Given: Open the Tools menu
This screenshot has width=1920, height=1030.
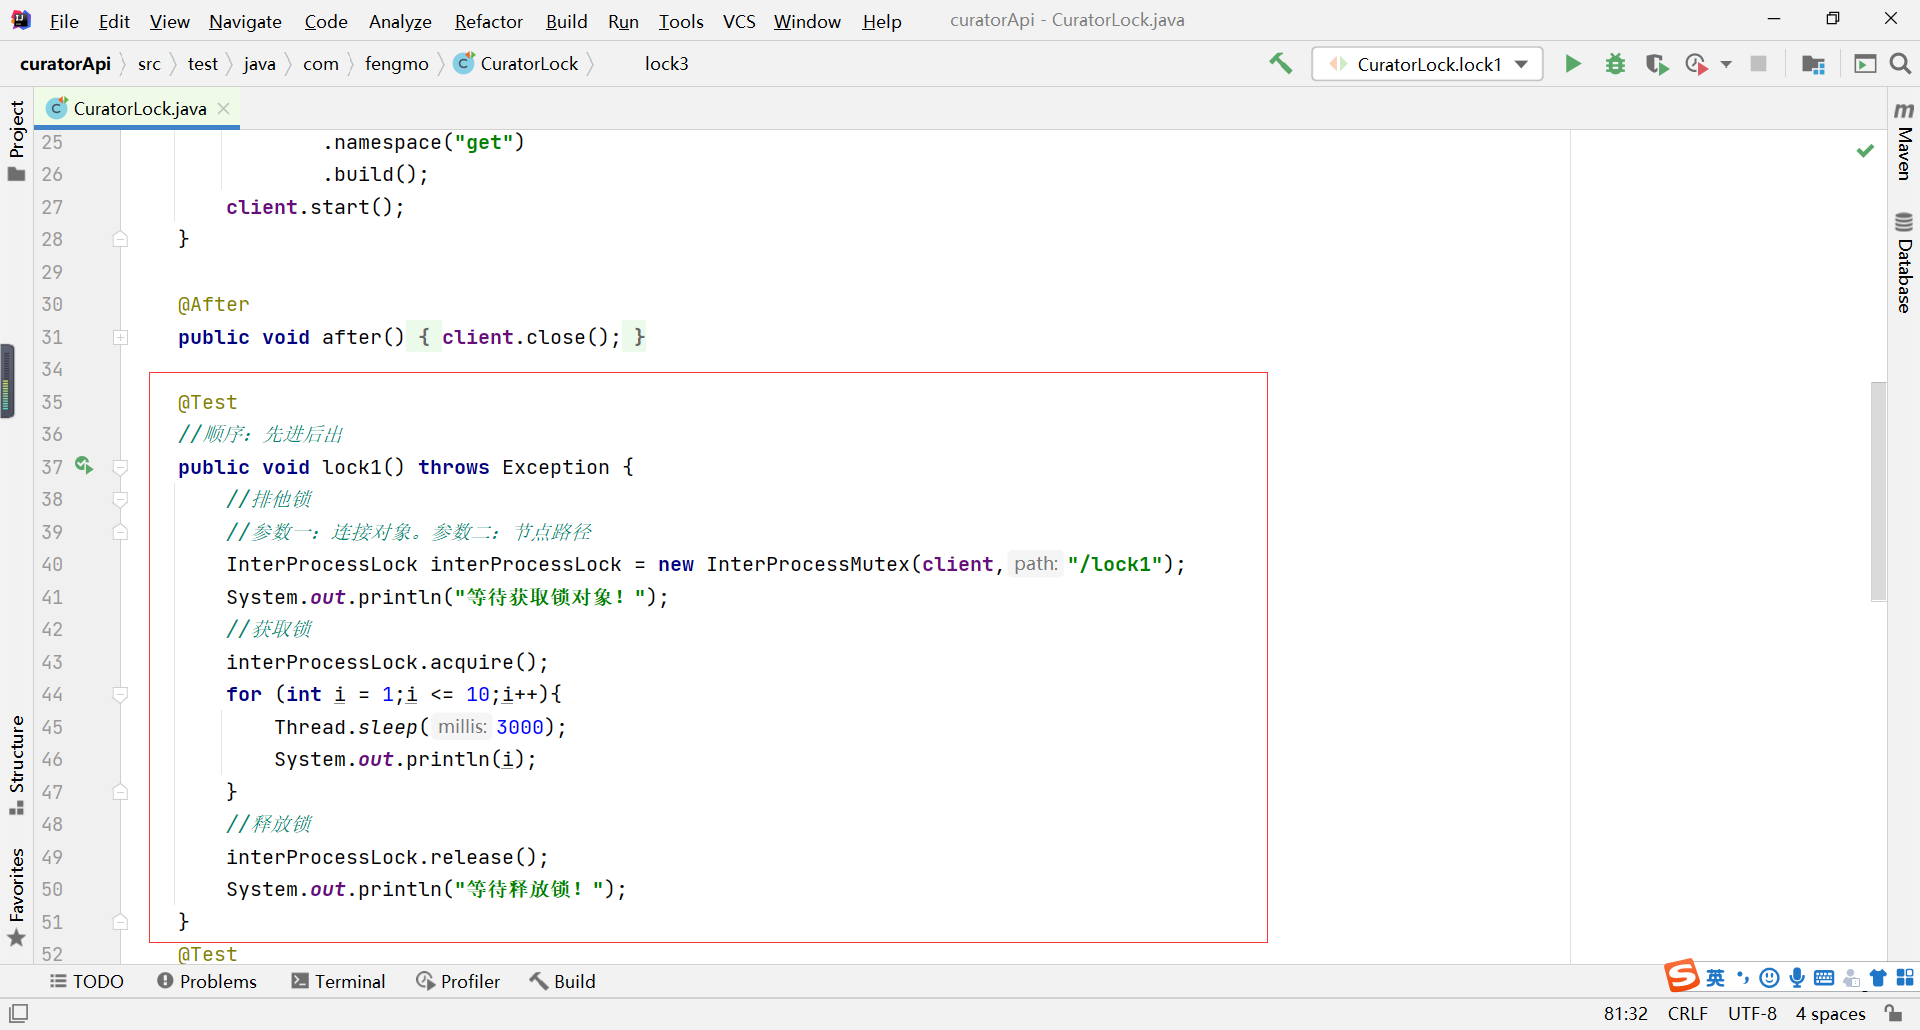Looking at the screenshot, I should click(x=681, y=21).
